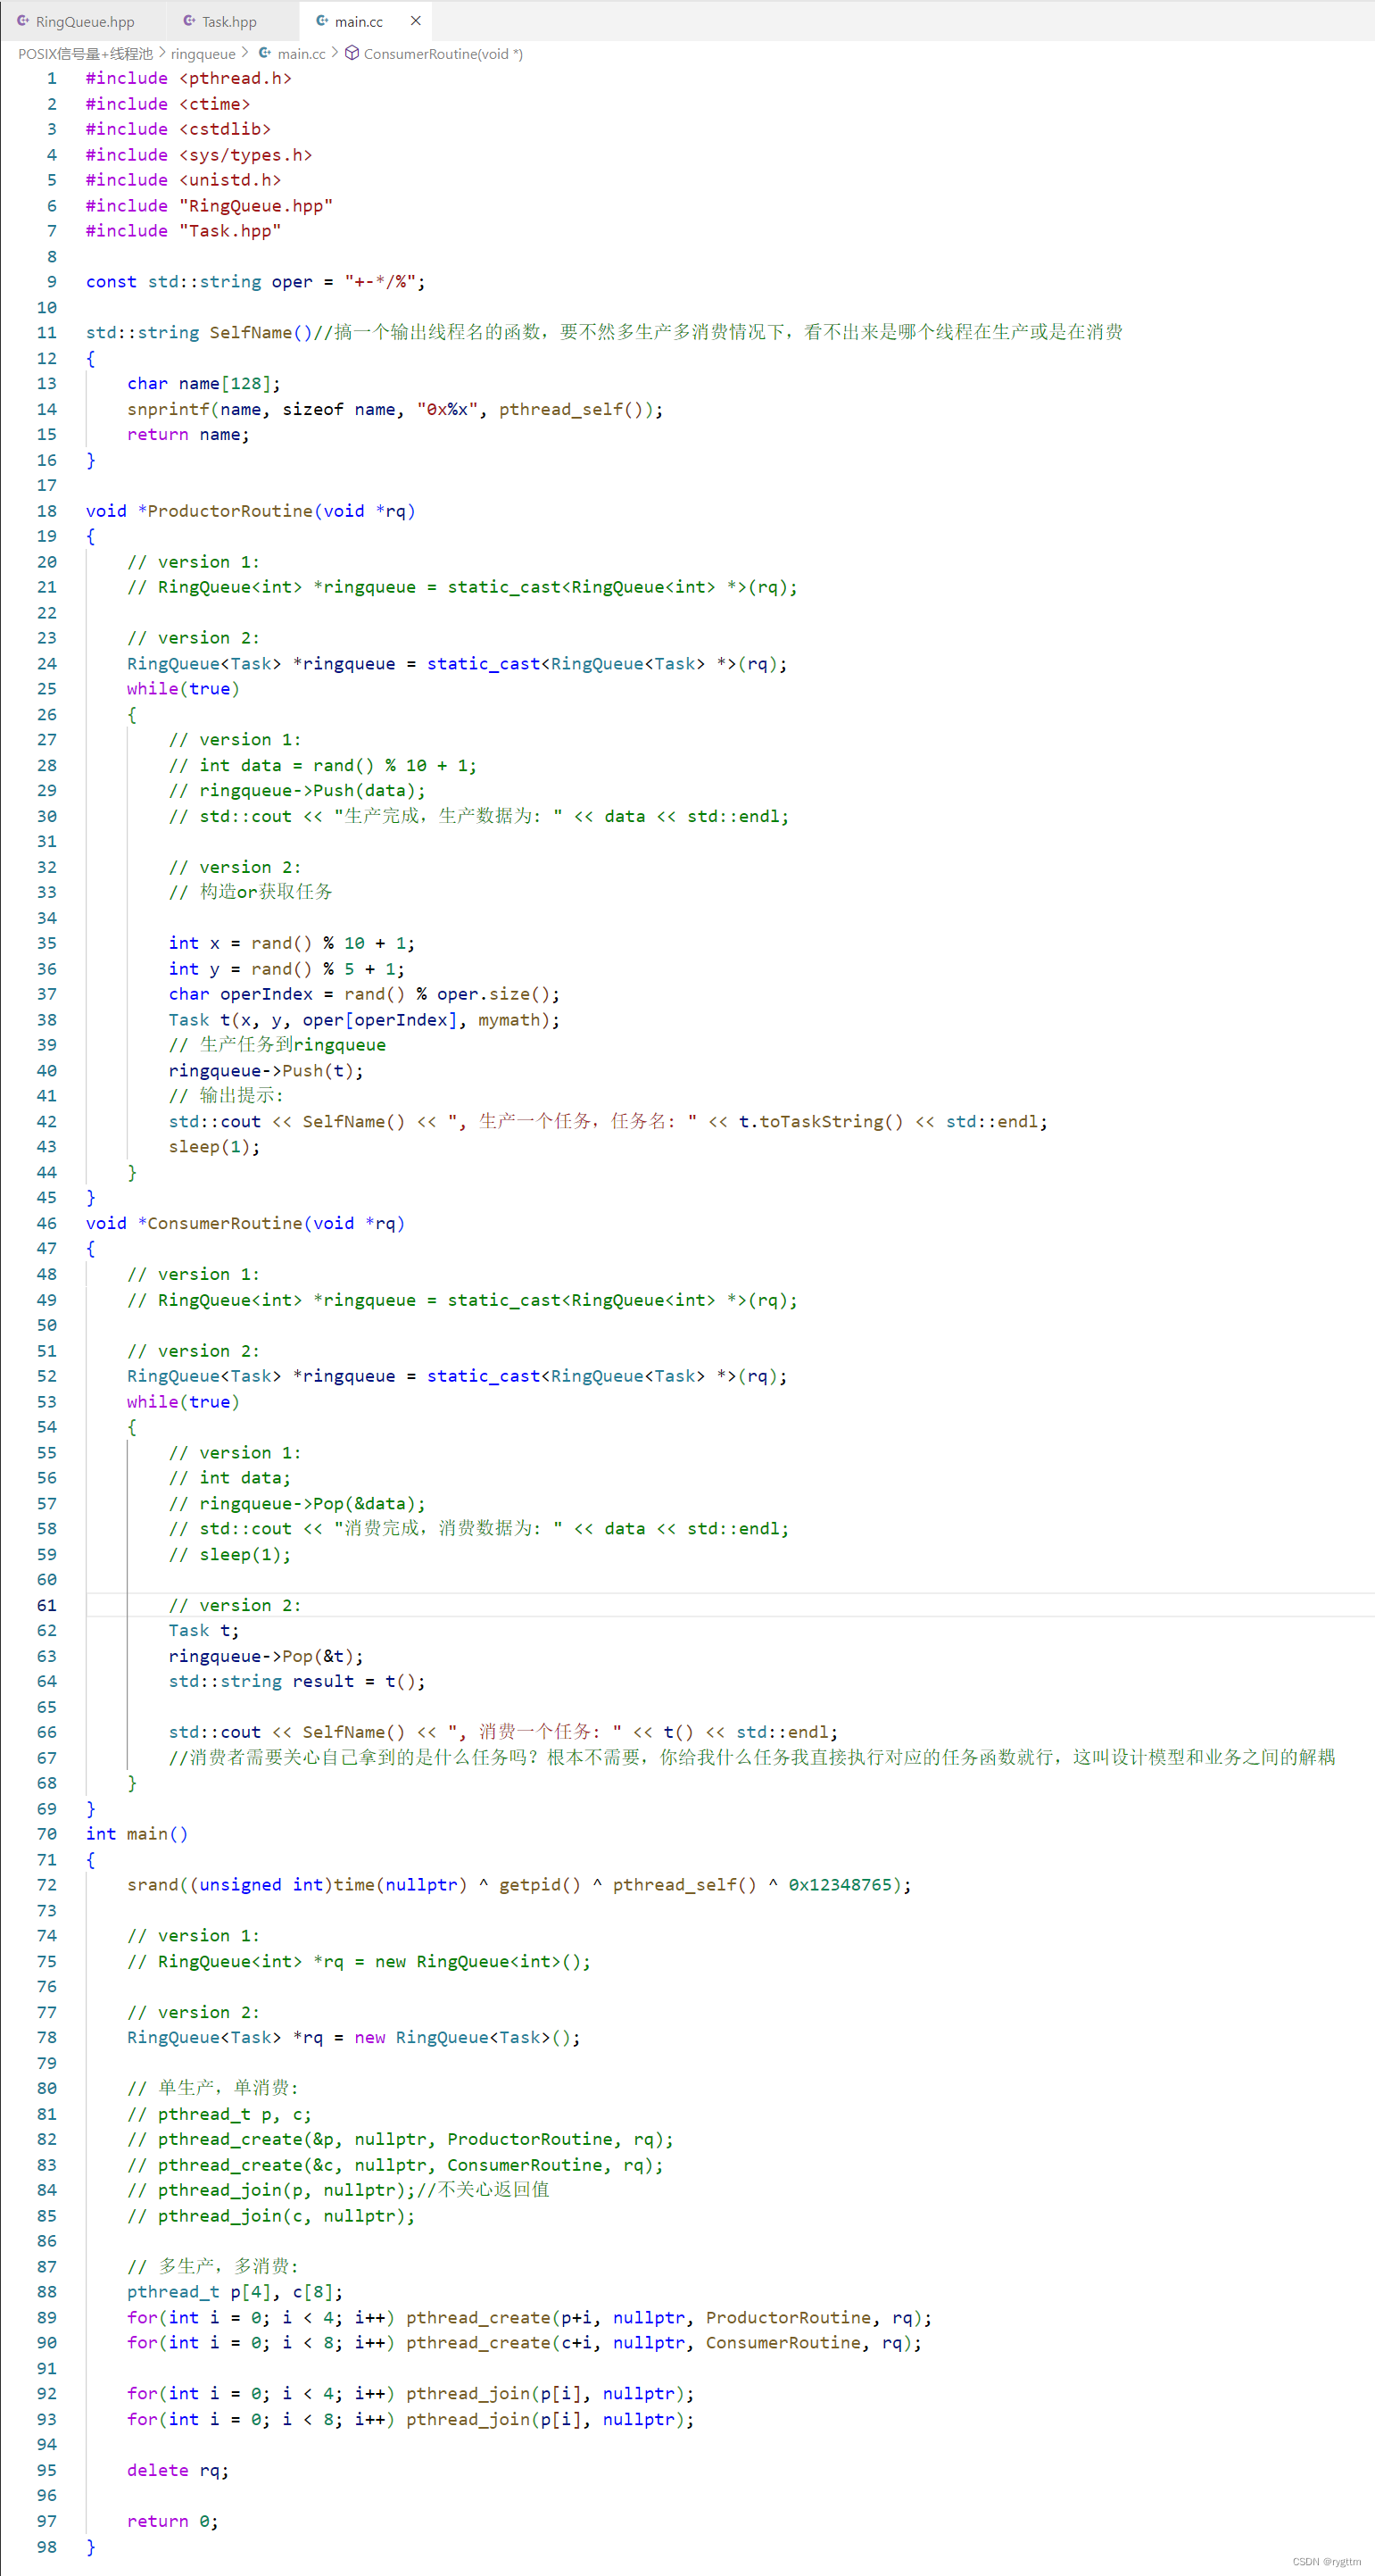Click "delete rq;" statement
The height and width of the screenshot is (2576, 1375).
point(178,2470)
